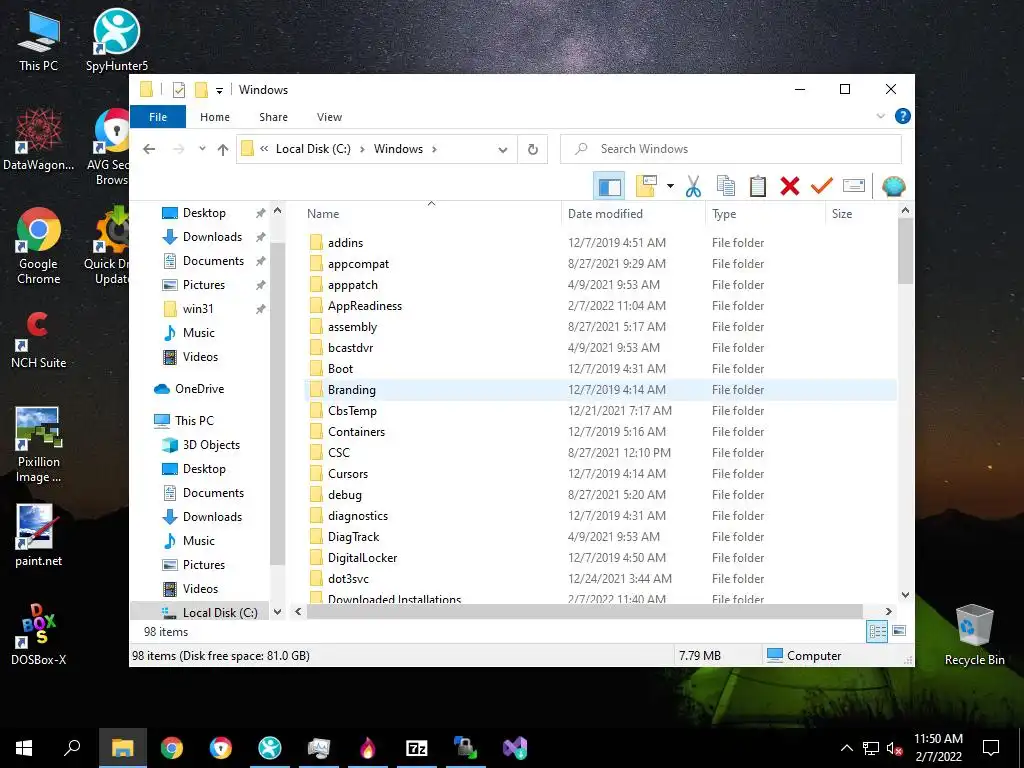Switch to the Home ribbon tab
The height and width of the screenshot is (768, 1024).
click(215, 117)
